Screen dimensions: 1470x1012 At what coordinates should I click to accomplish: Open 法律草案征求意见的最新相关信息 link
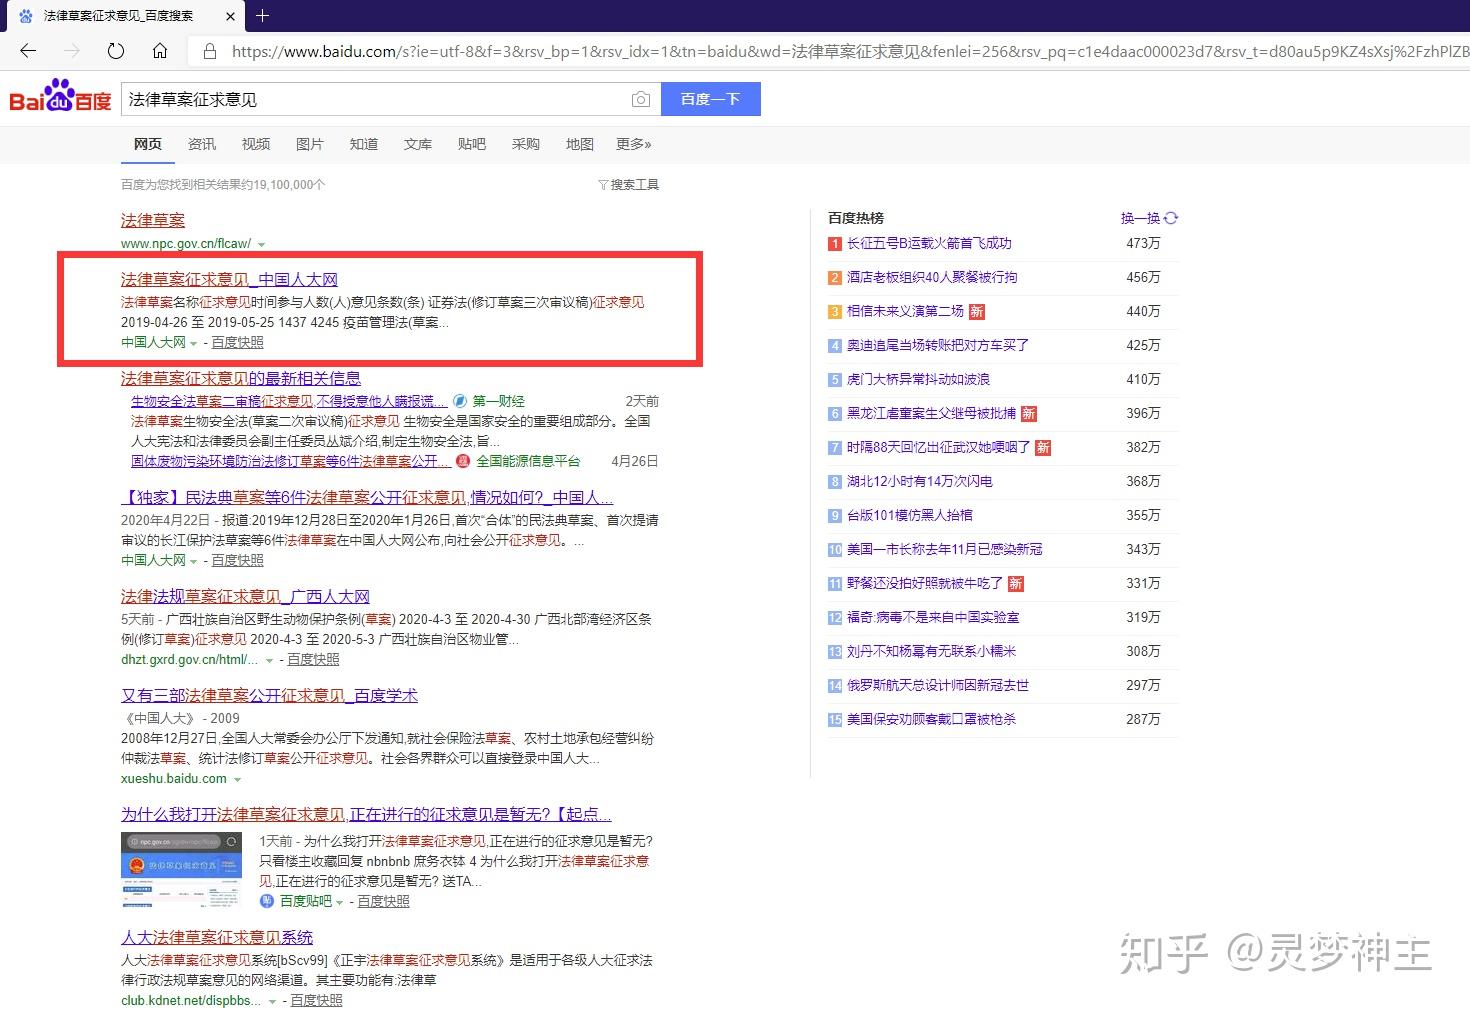241,378
